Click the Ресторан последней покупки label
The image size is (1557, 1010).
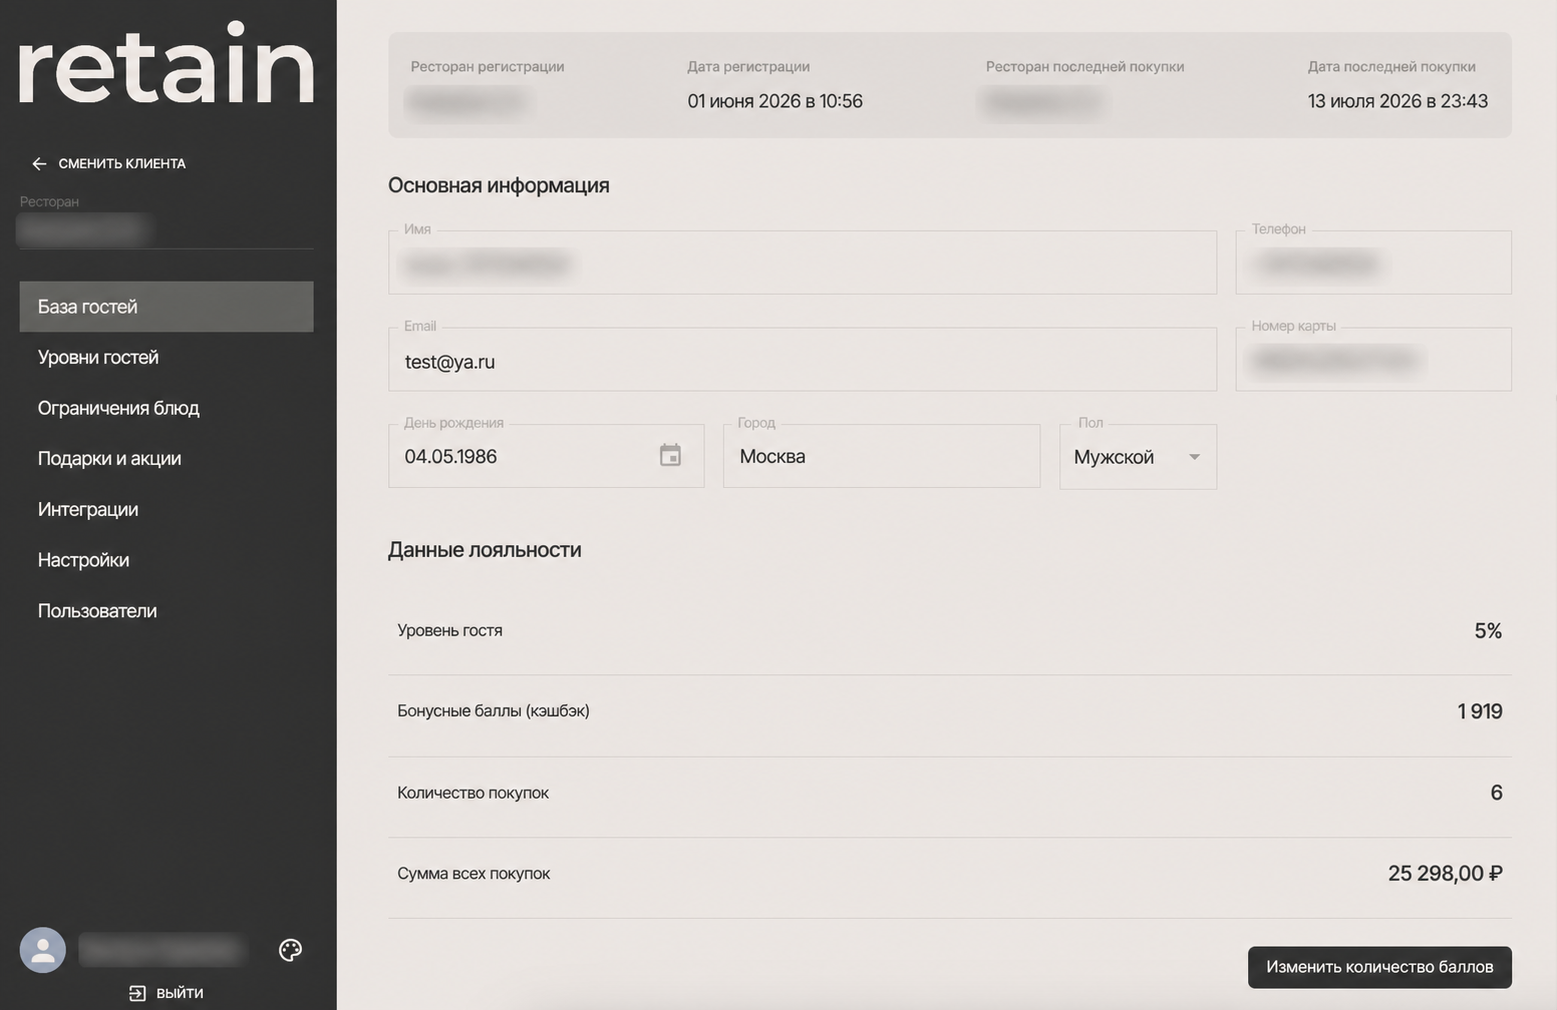(1085, 67)
